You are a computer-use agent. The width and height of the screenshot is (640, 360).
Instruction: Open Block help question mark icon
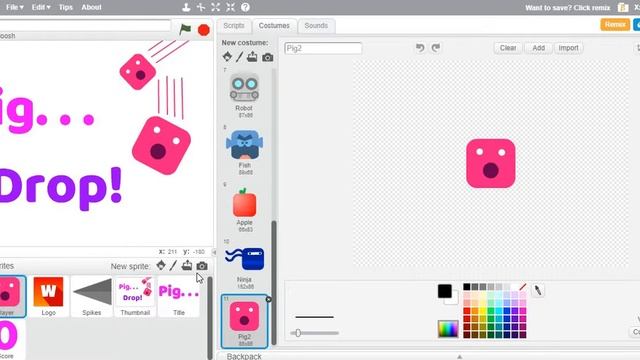click(x=245, y=7)
